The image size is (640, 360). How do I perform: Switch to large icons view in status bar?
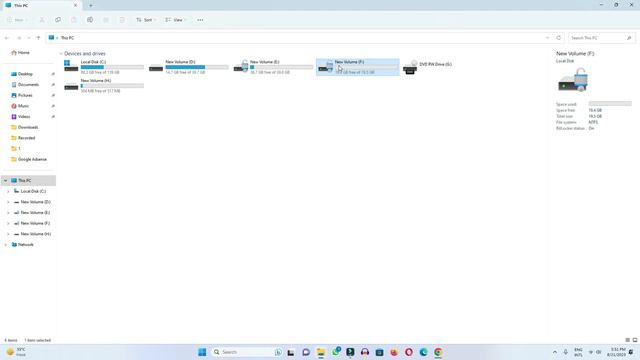(x=635, y=340)
